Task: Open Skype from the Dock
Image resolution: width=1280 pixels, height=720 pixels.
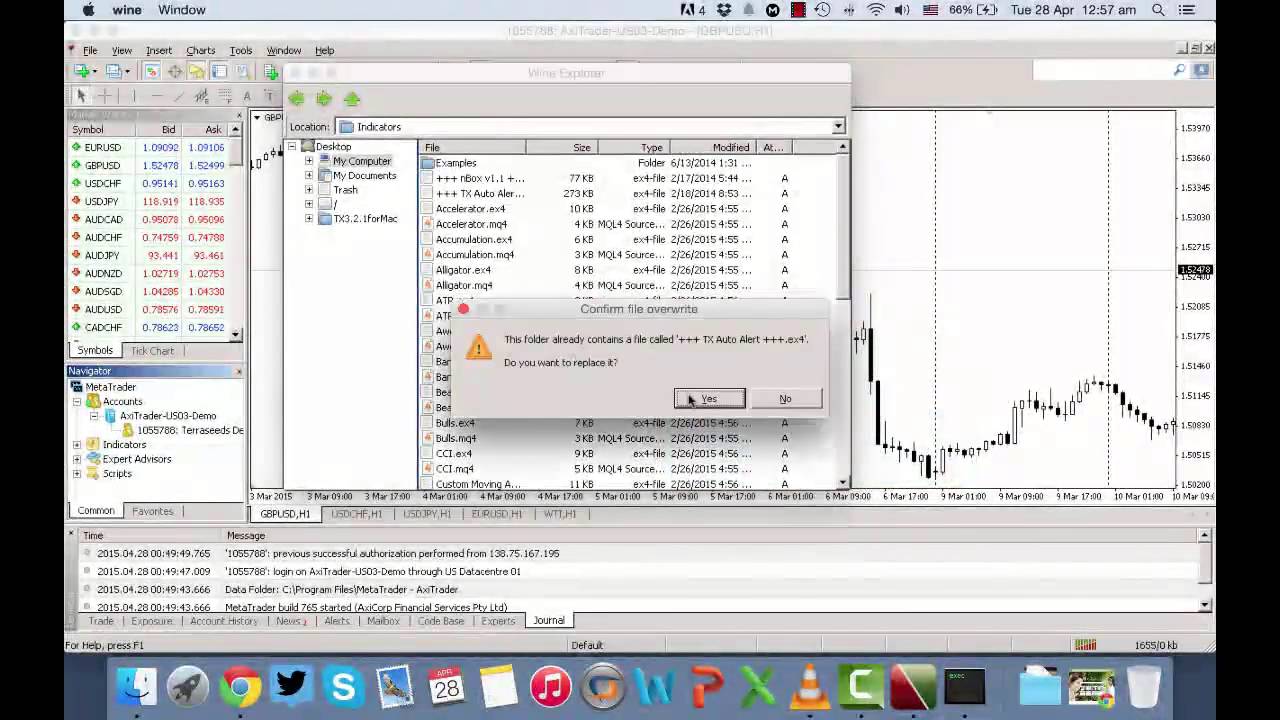Action: pos(343,688)
